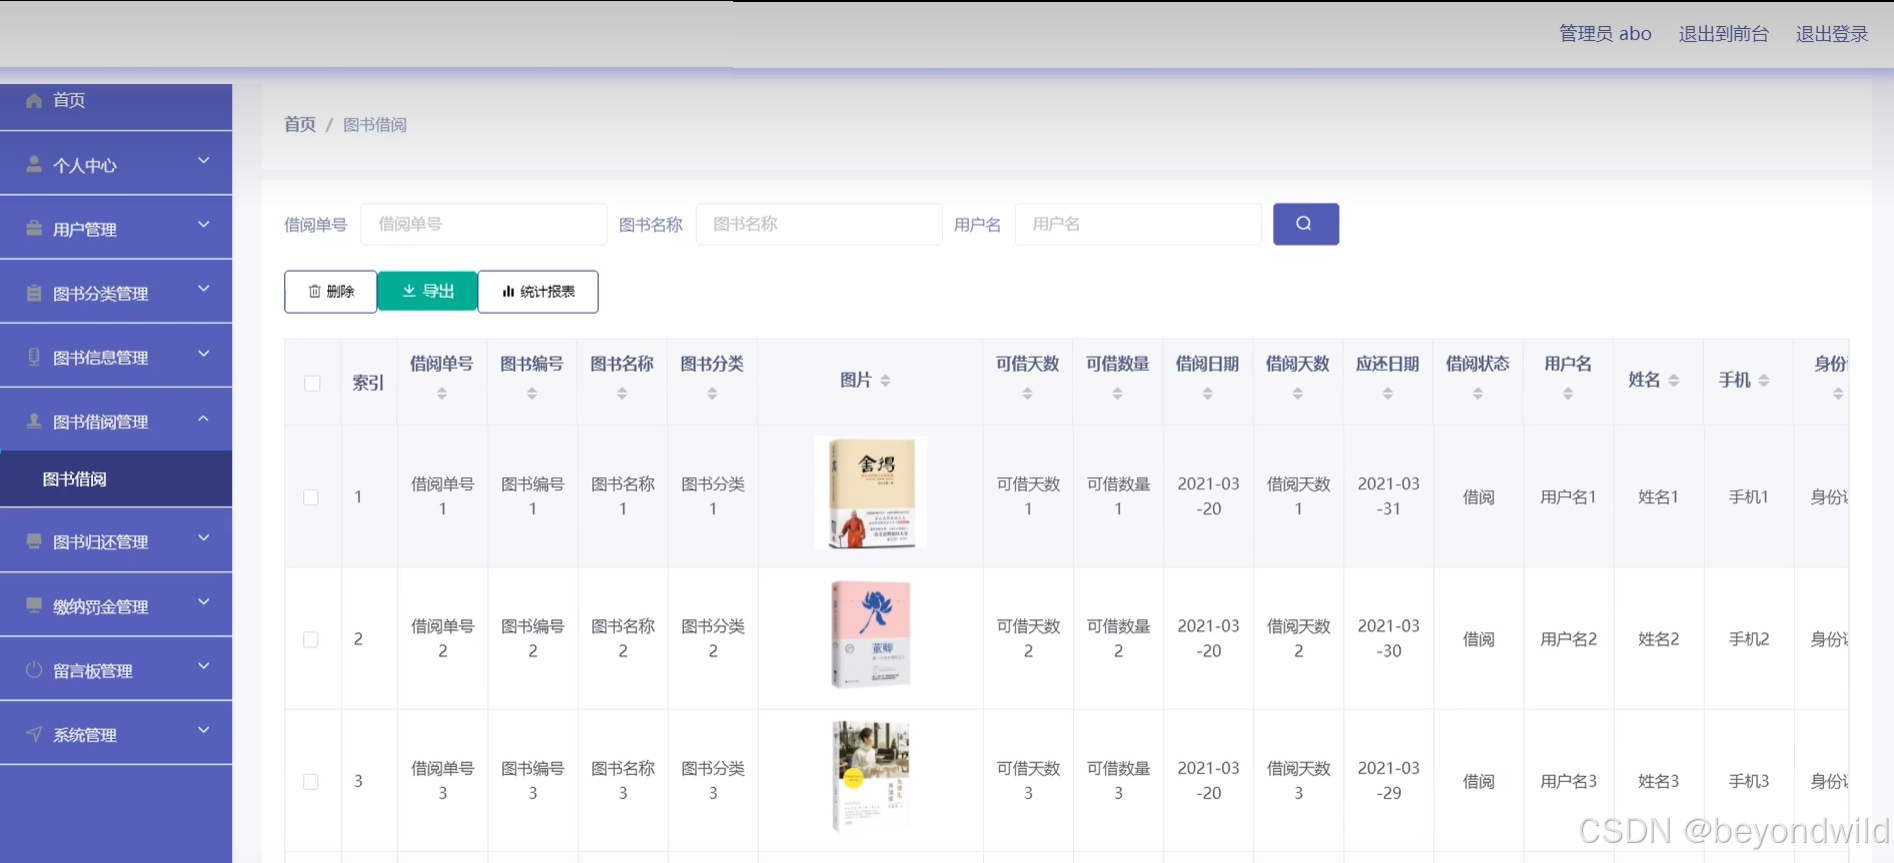Image resolution: width=1894 pixels, height=863 pixels.
Task: Sort by 用户名 column arrows
Action: 1568,394
